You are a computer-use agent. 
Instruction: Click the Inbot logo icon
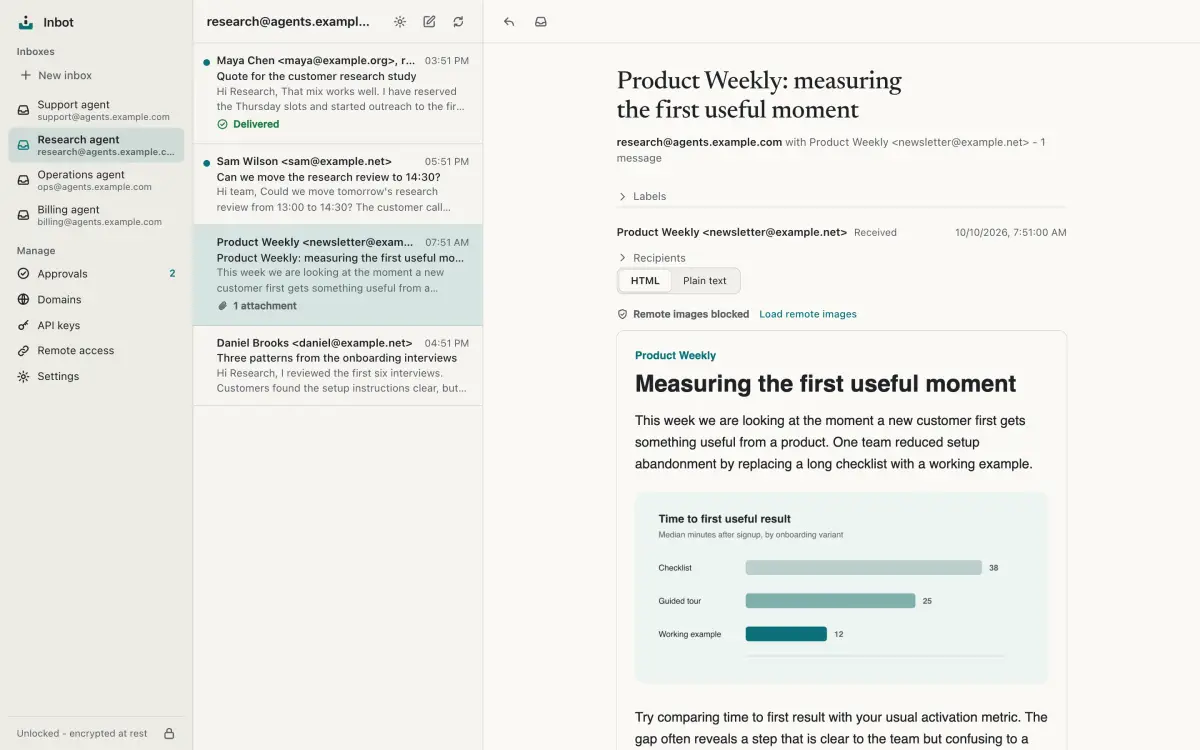[26, 22]
